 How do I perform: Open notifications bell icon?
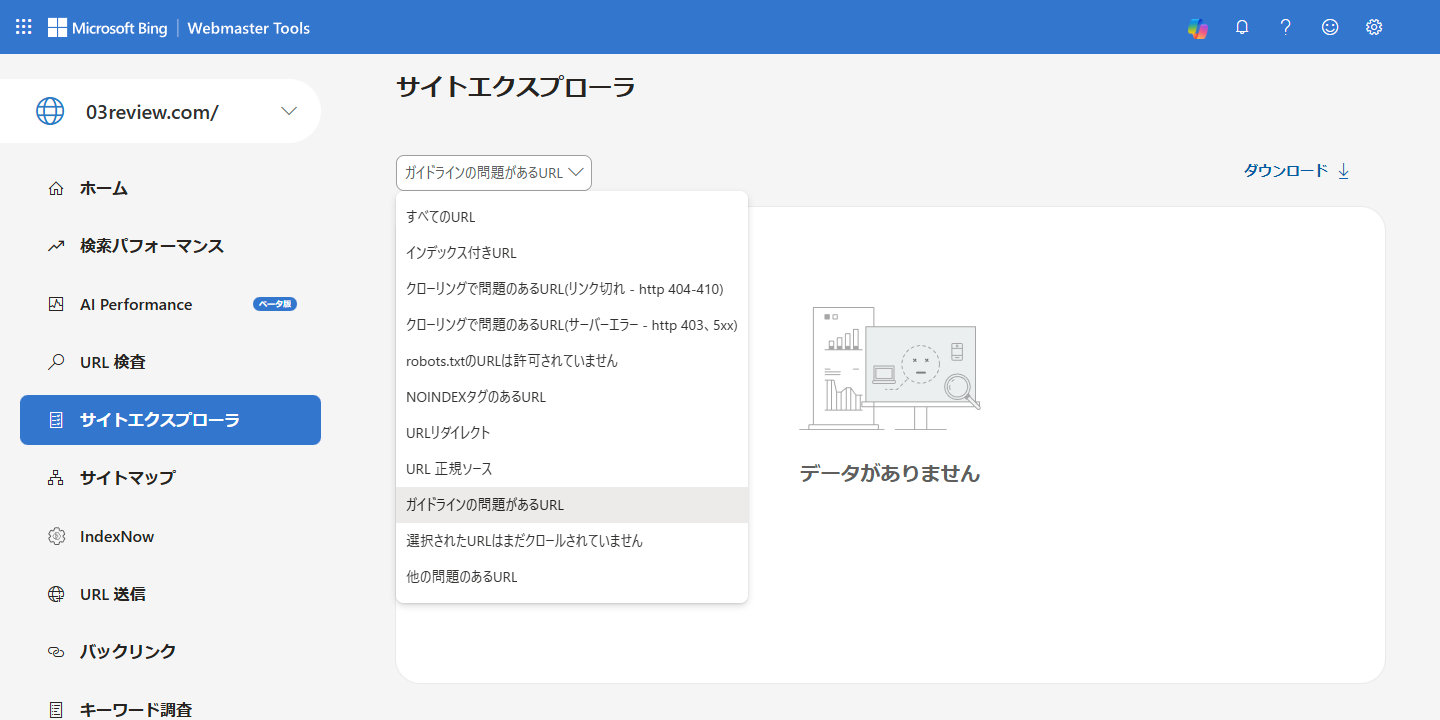click(1242, 28)
